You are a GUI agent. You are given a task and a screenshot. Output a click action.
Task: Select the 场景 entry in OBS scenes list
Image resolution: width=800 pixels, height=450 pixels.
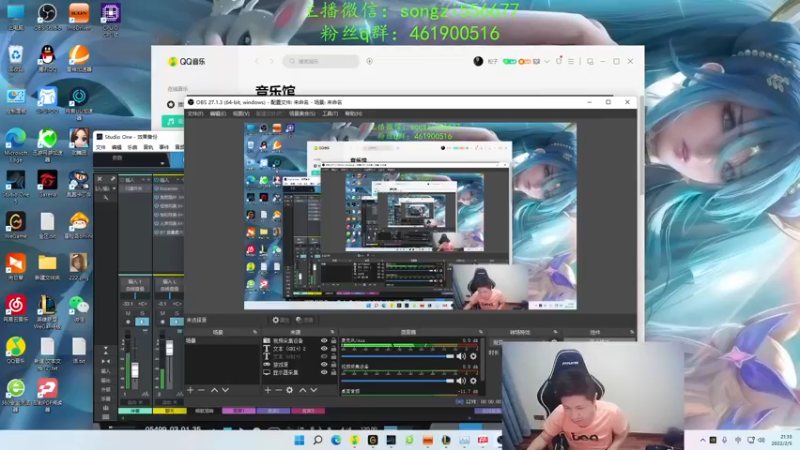[x=221, y=340]
